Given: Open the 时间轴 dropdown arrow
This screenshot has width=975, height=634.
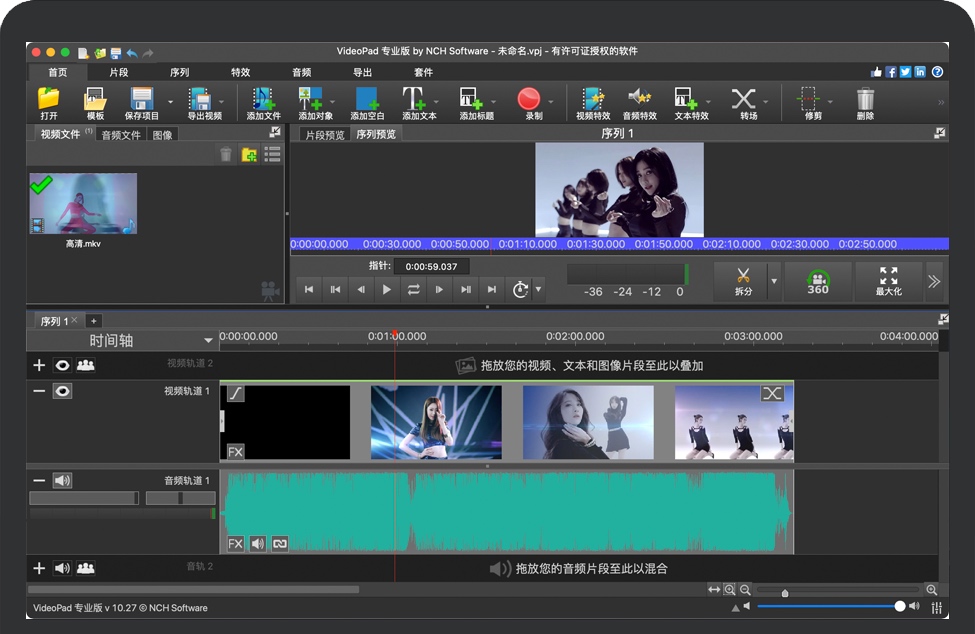Looking at the screenshot, I should point(208,338).
